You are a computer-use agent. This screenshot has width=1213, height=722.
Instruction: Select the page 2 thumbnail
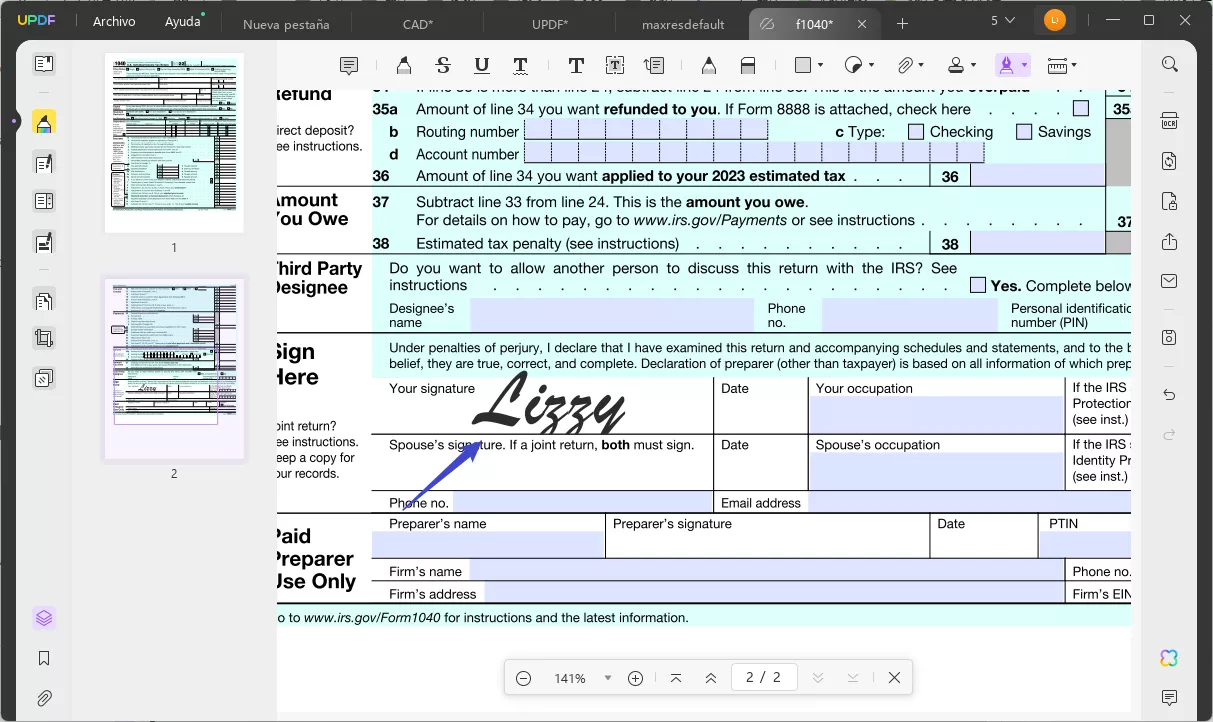click(x=174, y=369)
